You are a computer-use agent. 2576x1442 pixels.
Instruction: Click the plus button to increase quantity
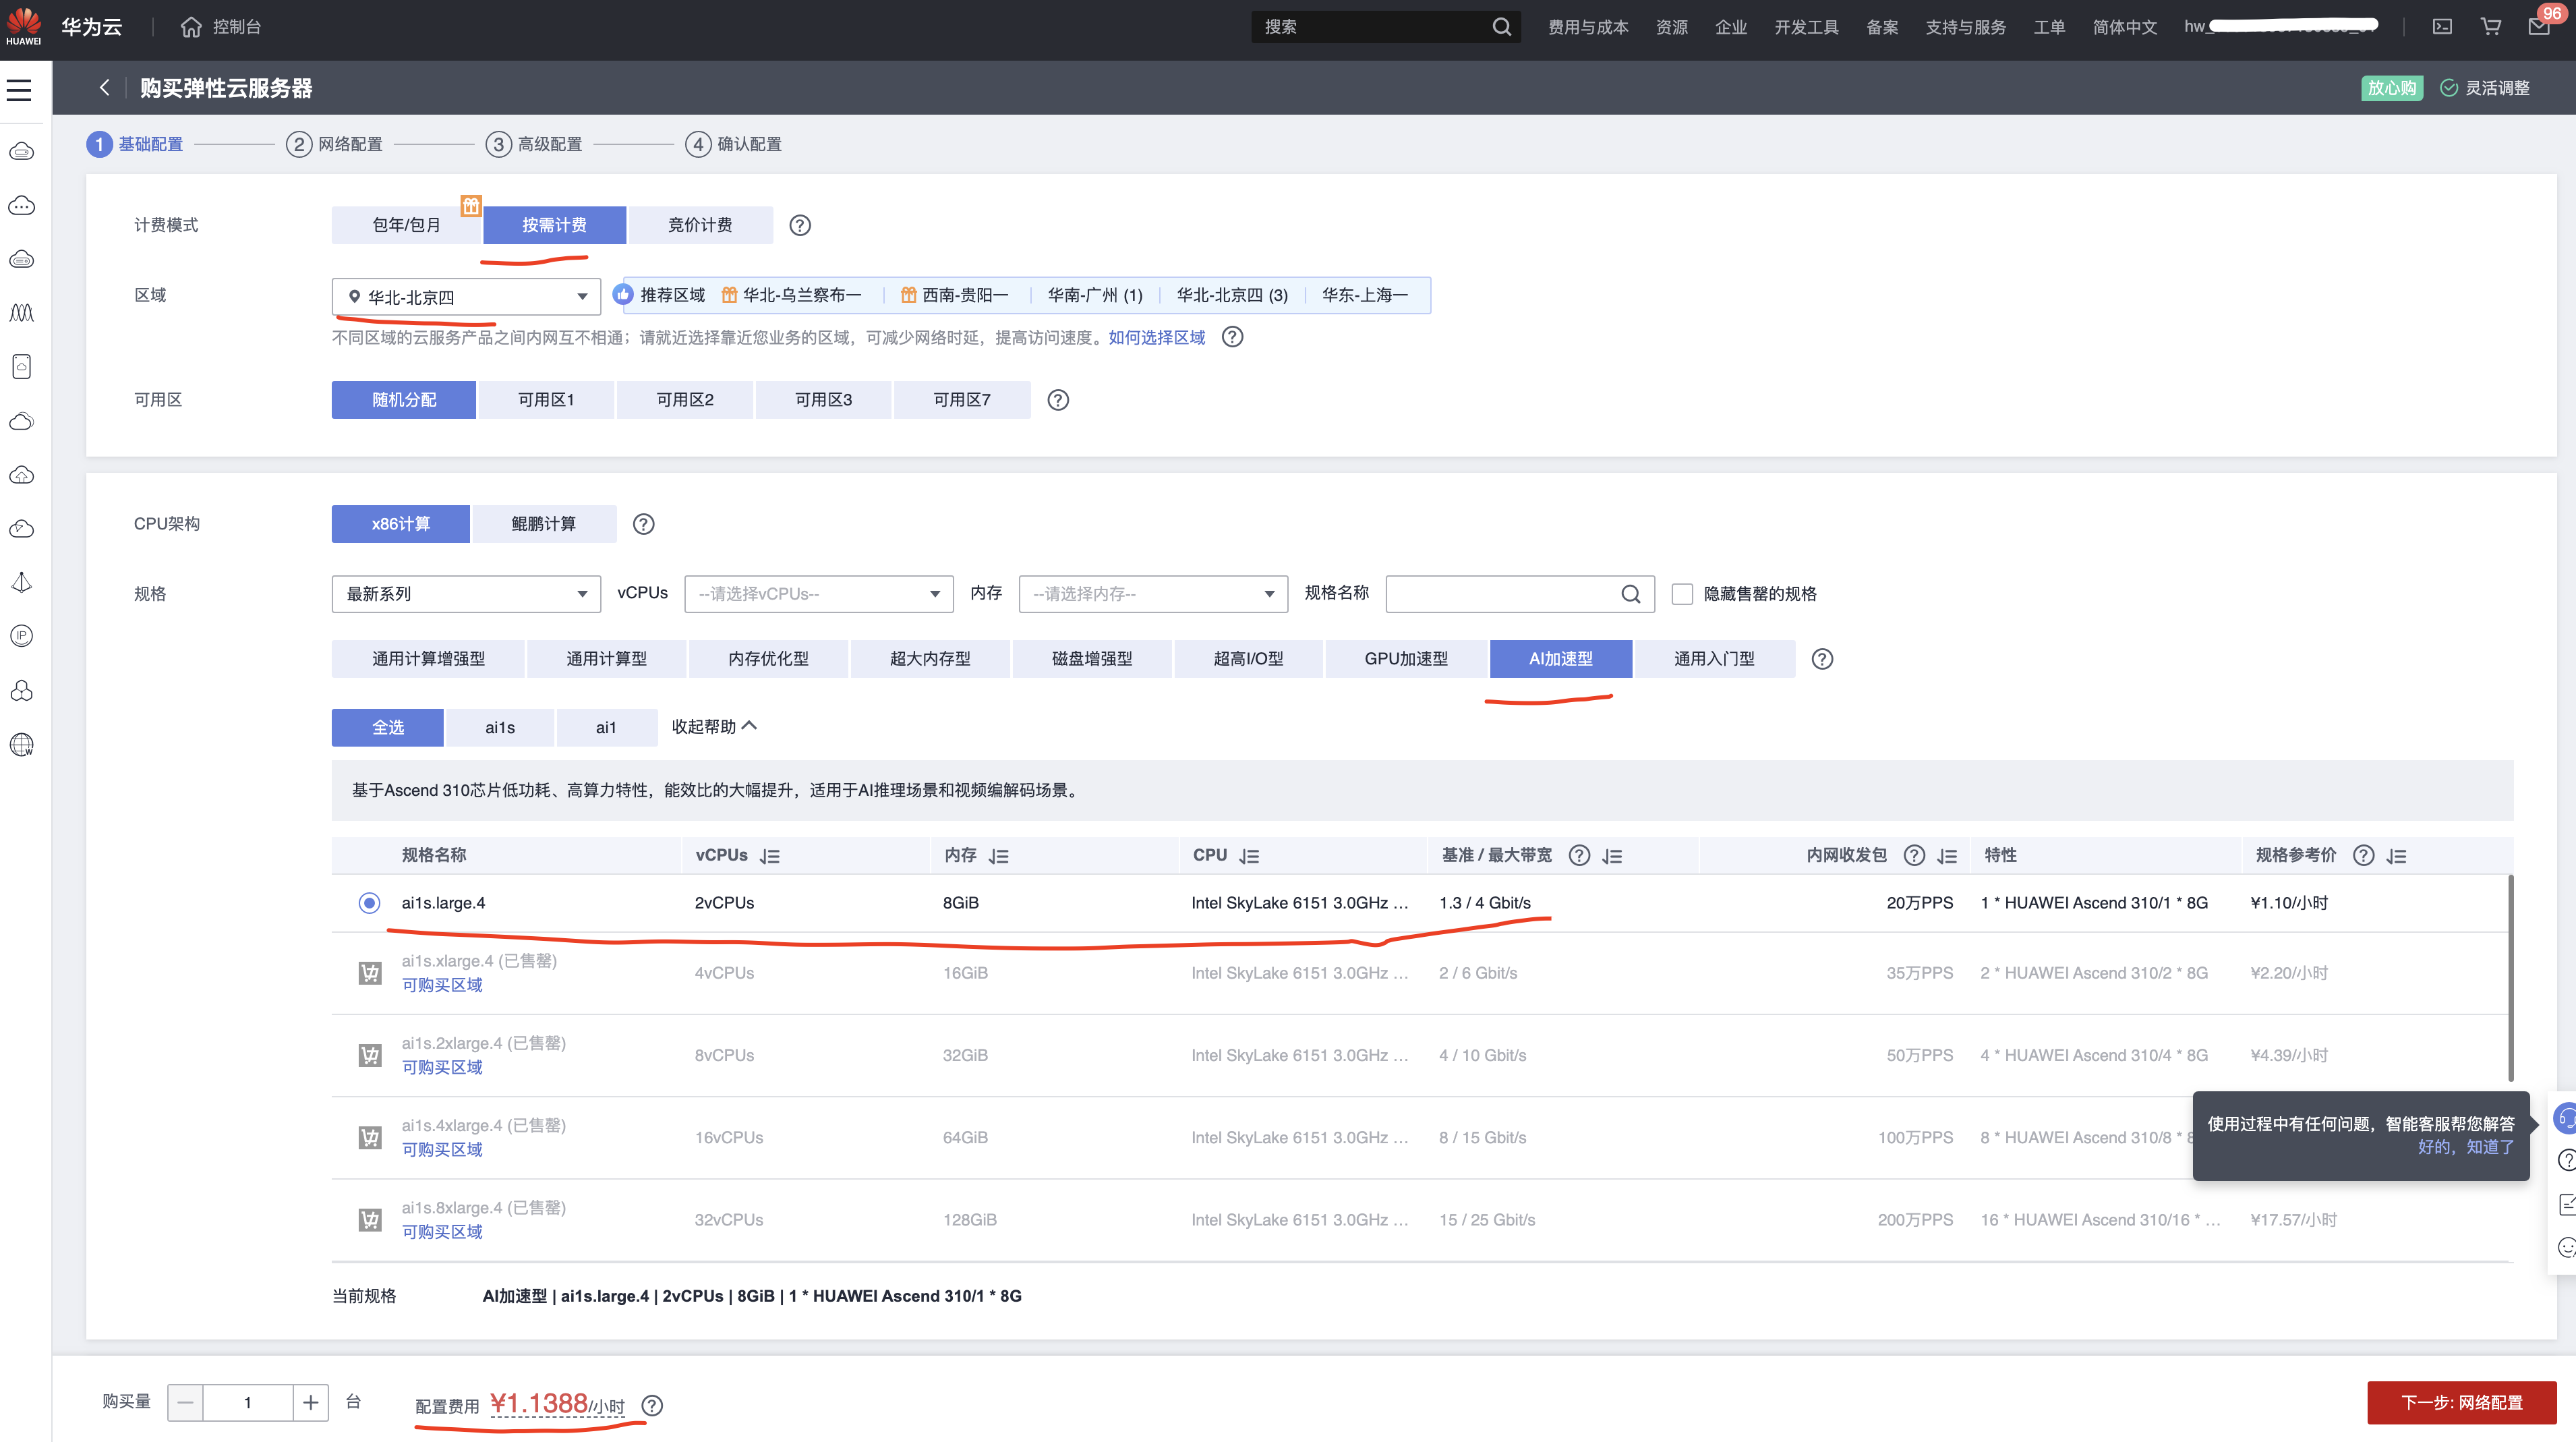click(310, 1402)
